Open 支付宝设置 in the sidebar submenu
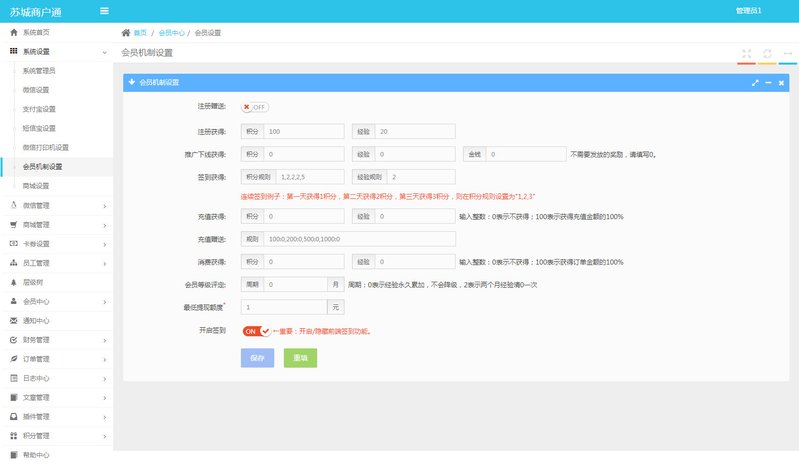Viewport: 799px width, 464px height. pyautogui.click(x=39, y=109)
